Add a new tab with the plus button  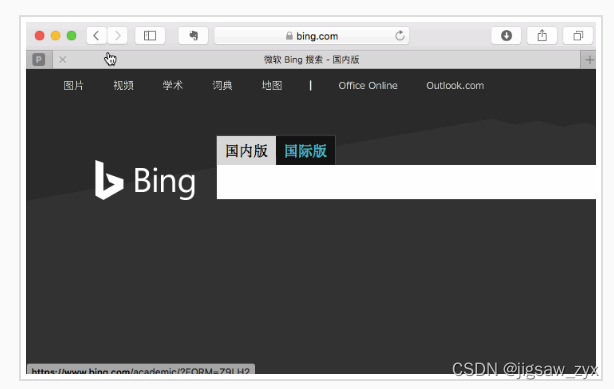click(589, 60)
